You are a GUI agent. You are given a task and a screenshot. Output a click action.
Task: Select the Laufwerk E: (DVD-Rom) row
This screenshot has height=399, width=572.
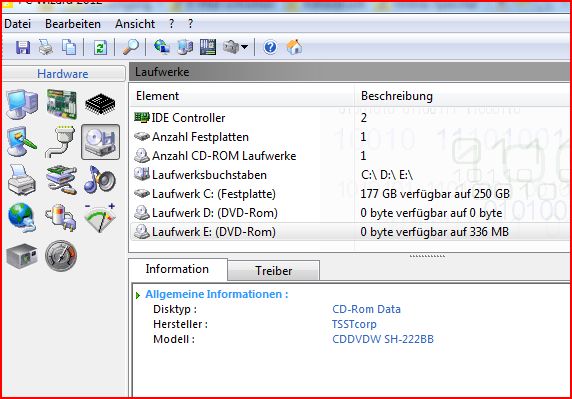click(x=350, y=232)
